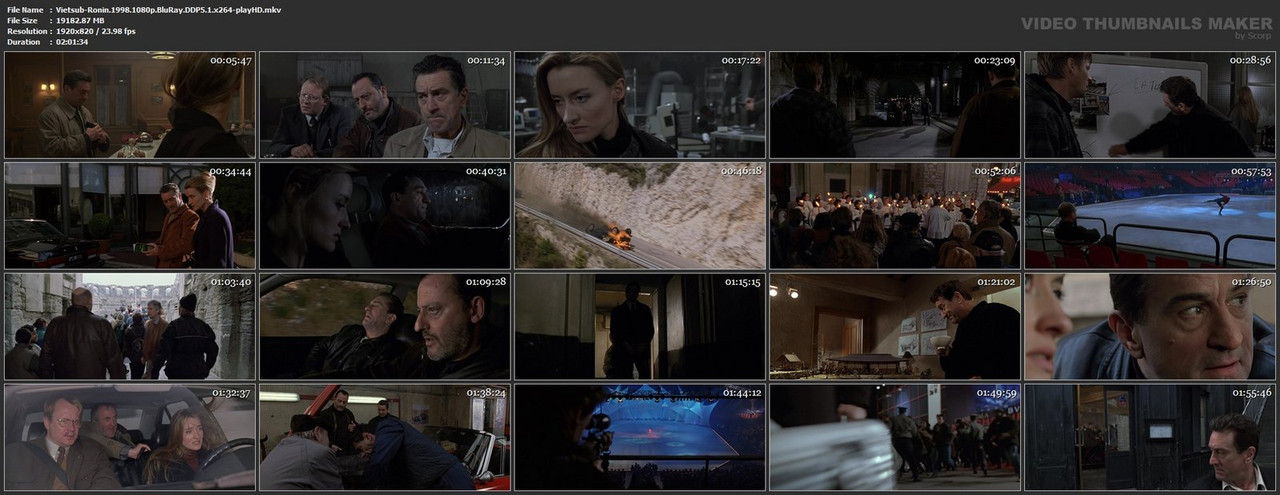Choose the frame stamped 01:49:59
The image size is (1280, 495).
(895, 437)
